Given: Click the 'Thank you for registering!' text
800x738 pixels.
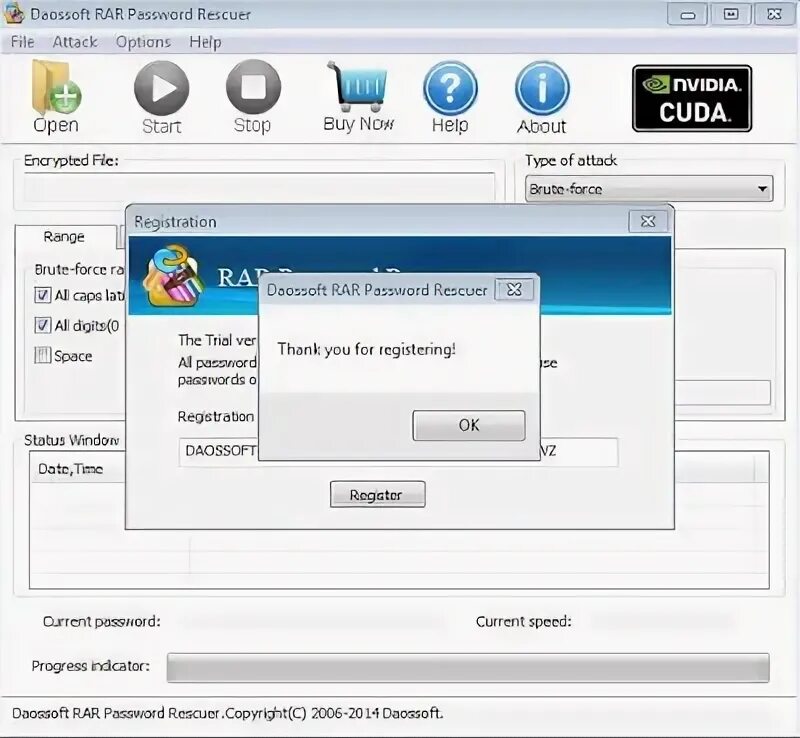Looking at the screenshot, I should 366,350.
